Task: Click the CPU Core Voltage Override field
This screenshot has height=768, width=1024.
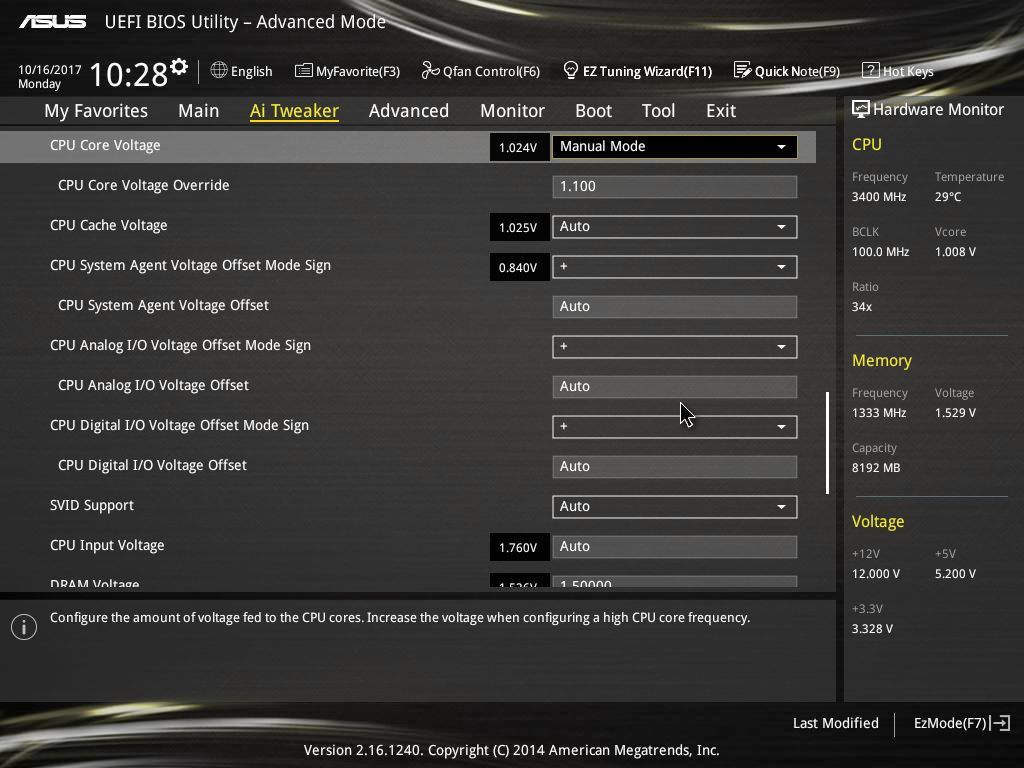Action: tap(675, 187)
